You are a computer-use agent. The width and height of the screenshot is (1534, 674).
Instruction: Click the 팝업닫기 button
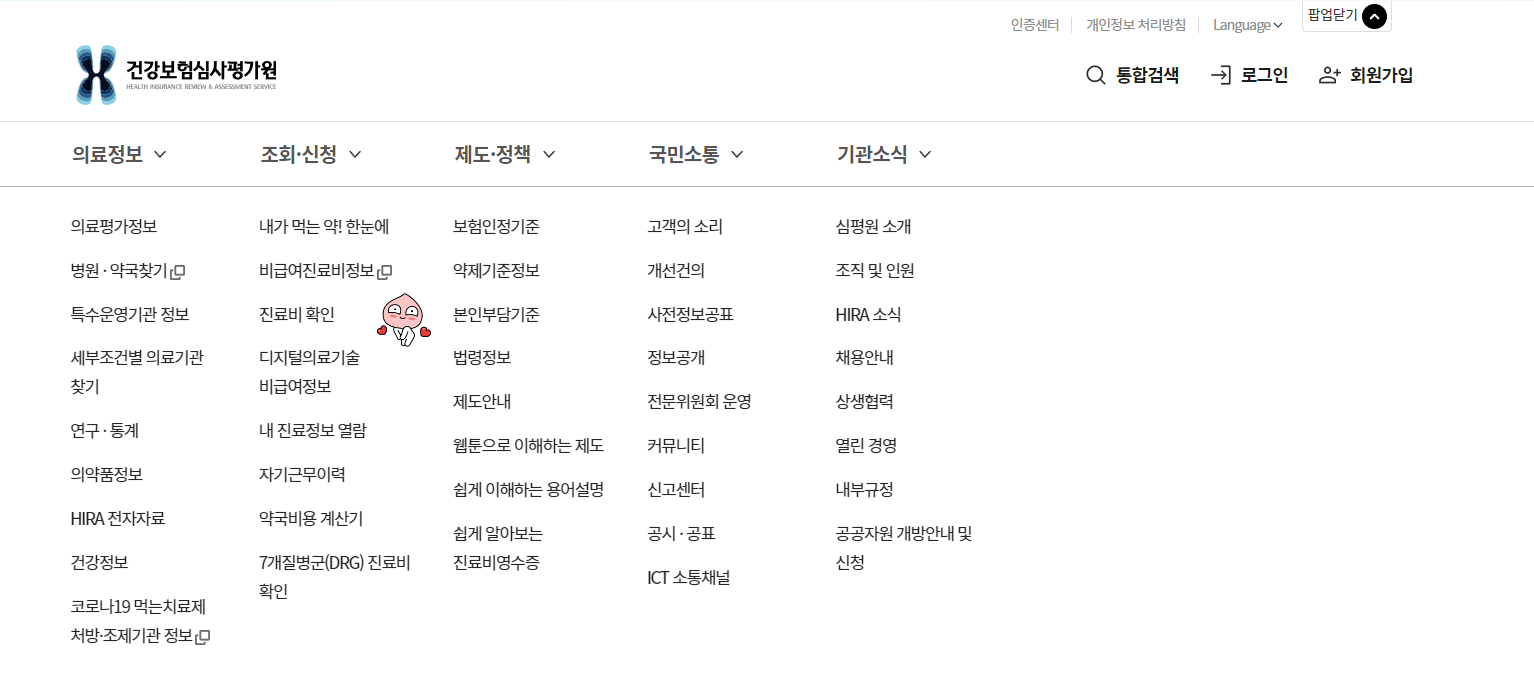(1331, 16)
